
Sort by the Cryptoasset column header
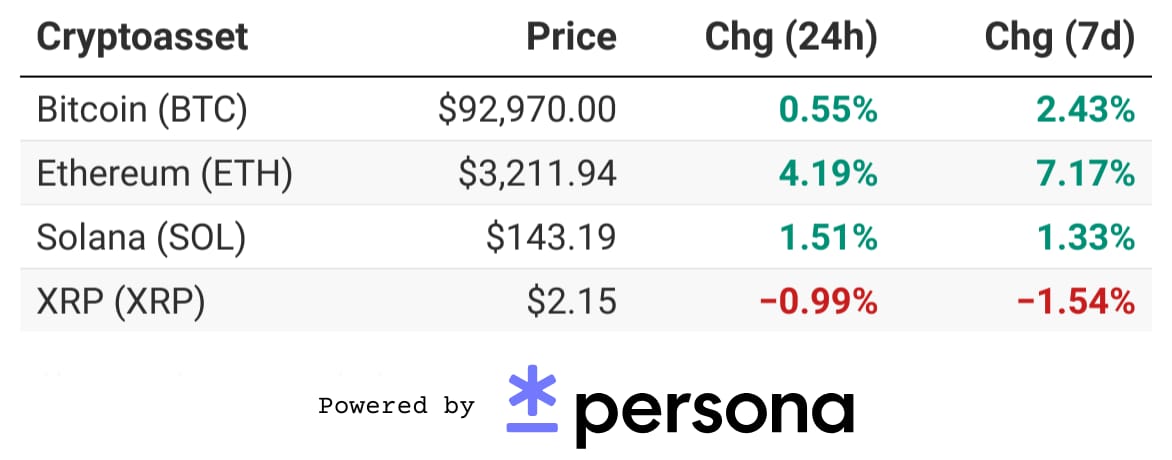142,37
